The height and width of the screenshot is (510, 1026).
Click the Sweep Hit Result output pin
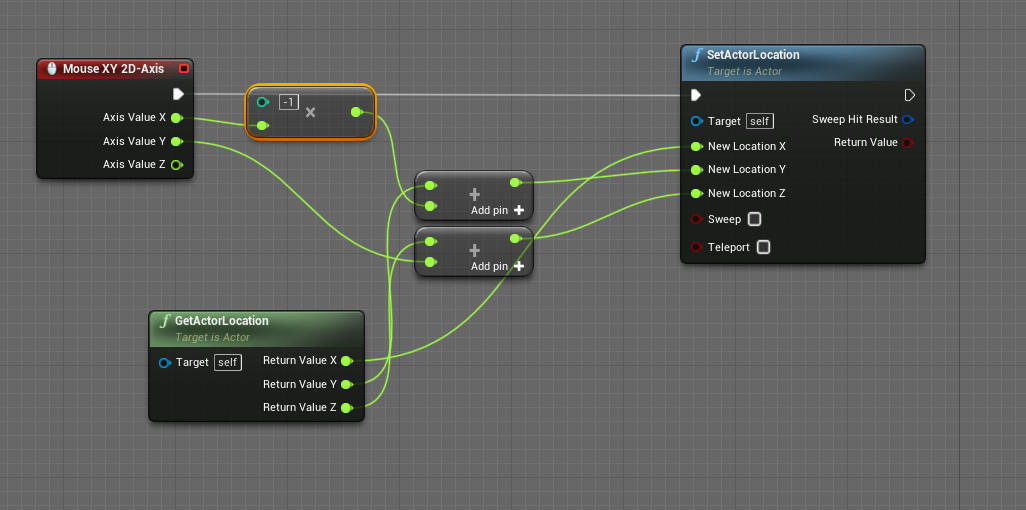(x=908, y=119)
